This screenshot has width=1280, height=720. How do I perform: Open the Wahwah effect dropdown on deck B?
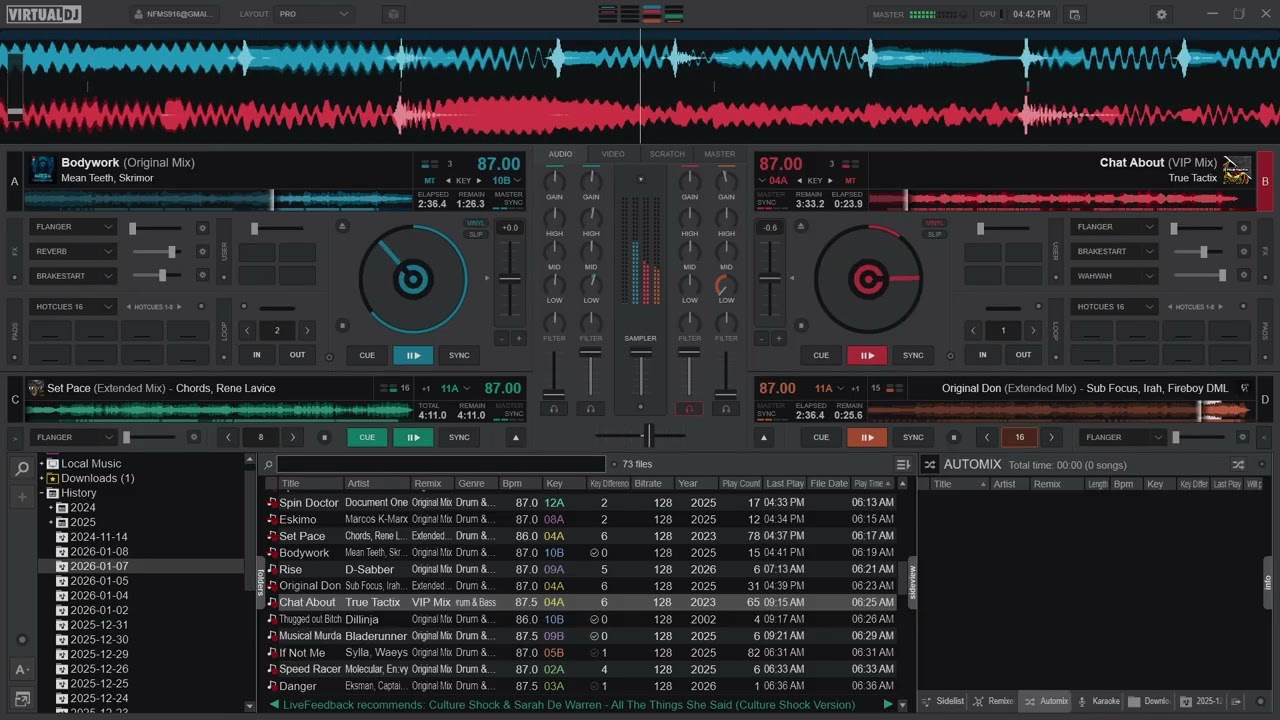pos(1113,275)
